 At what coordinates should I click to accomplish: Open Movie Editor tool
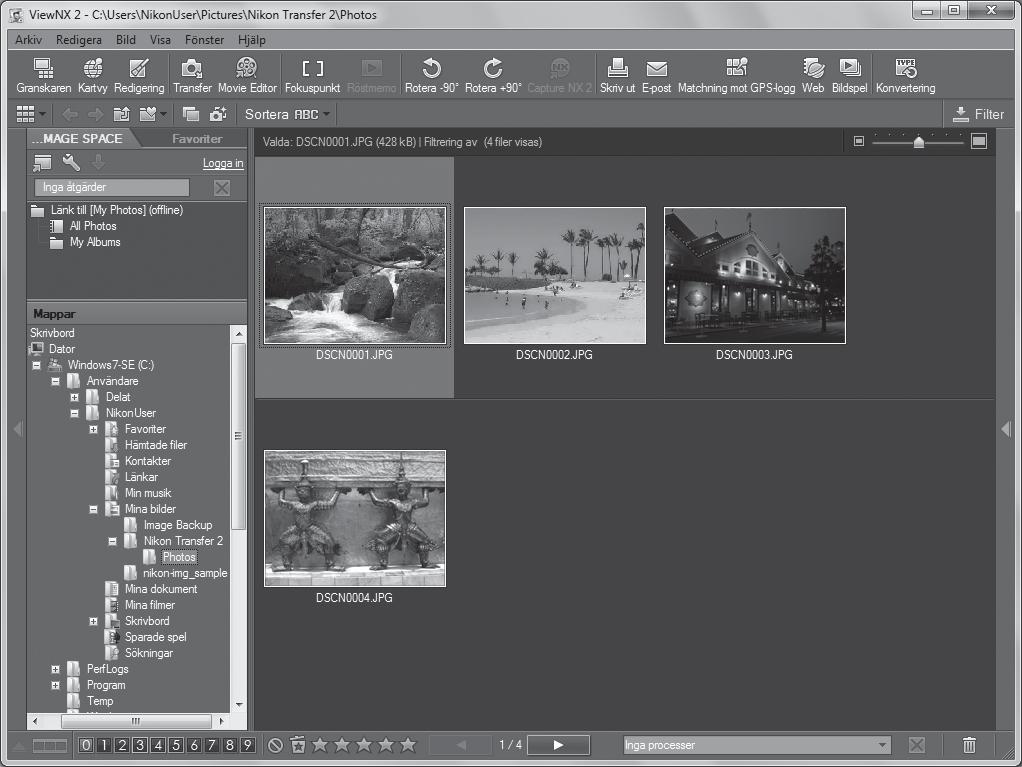coord(247,76)
